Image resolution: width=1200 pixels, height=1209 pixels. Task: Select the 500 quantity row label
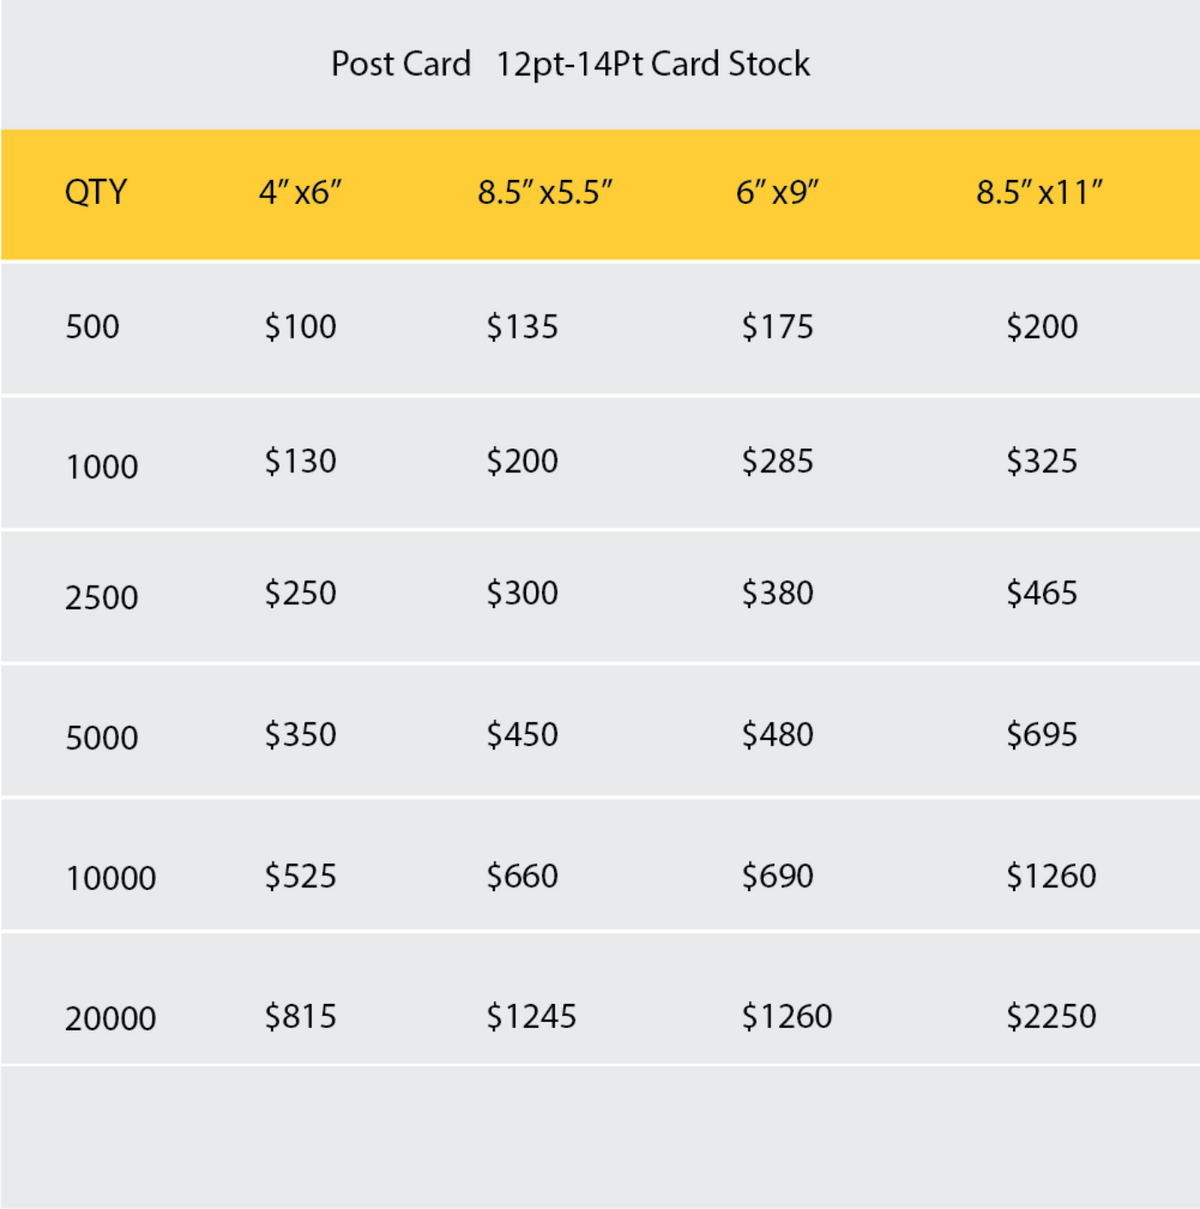pyautogui.click(x=92, y=327)
